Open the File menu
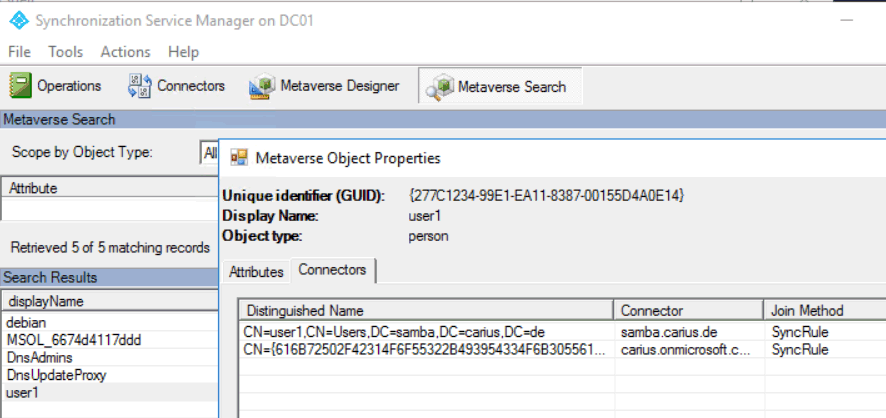 pyautogui.click(x=20, y=52)
